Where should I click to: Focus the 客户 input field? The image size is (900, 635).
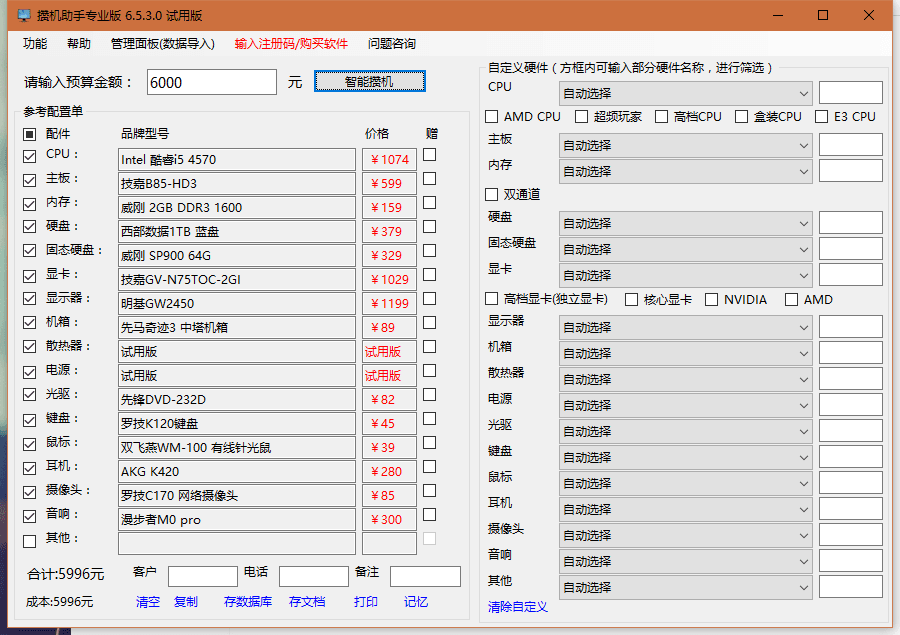click(203, 576)
